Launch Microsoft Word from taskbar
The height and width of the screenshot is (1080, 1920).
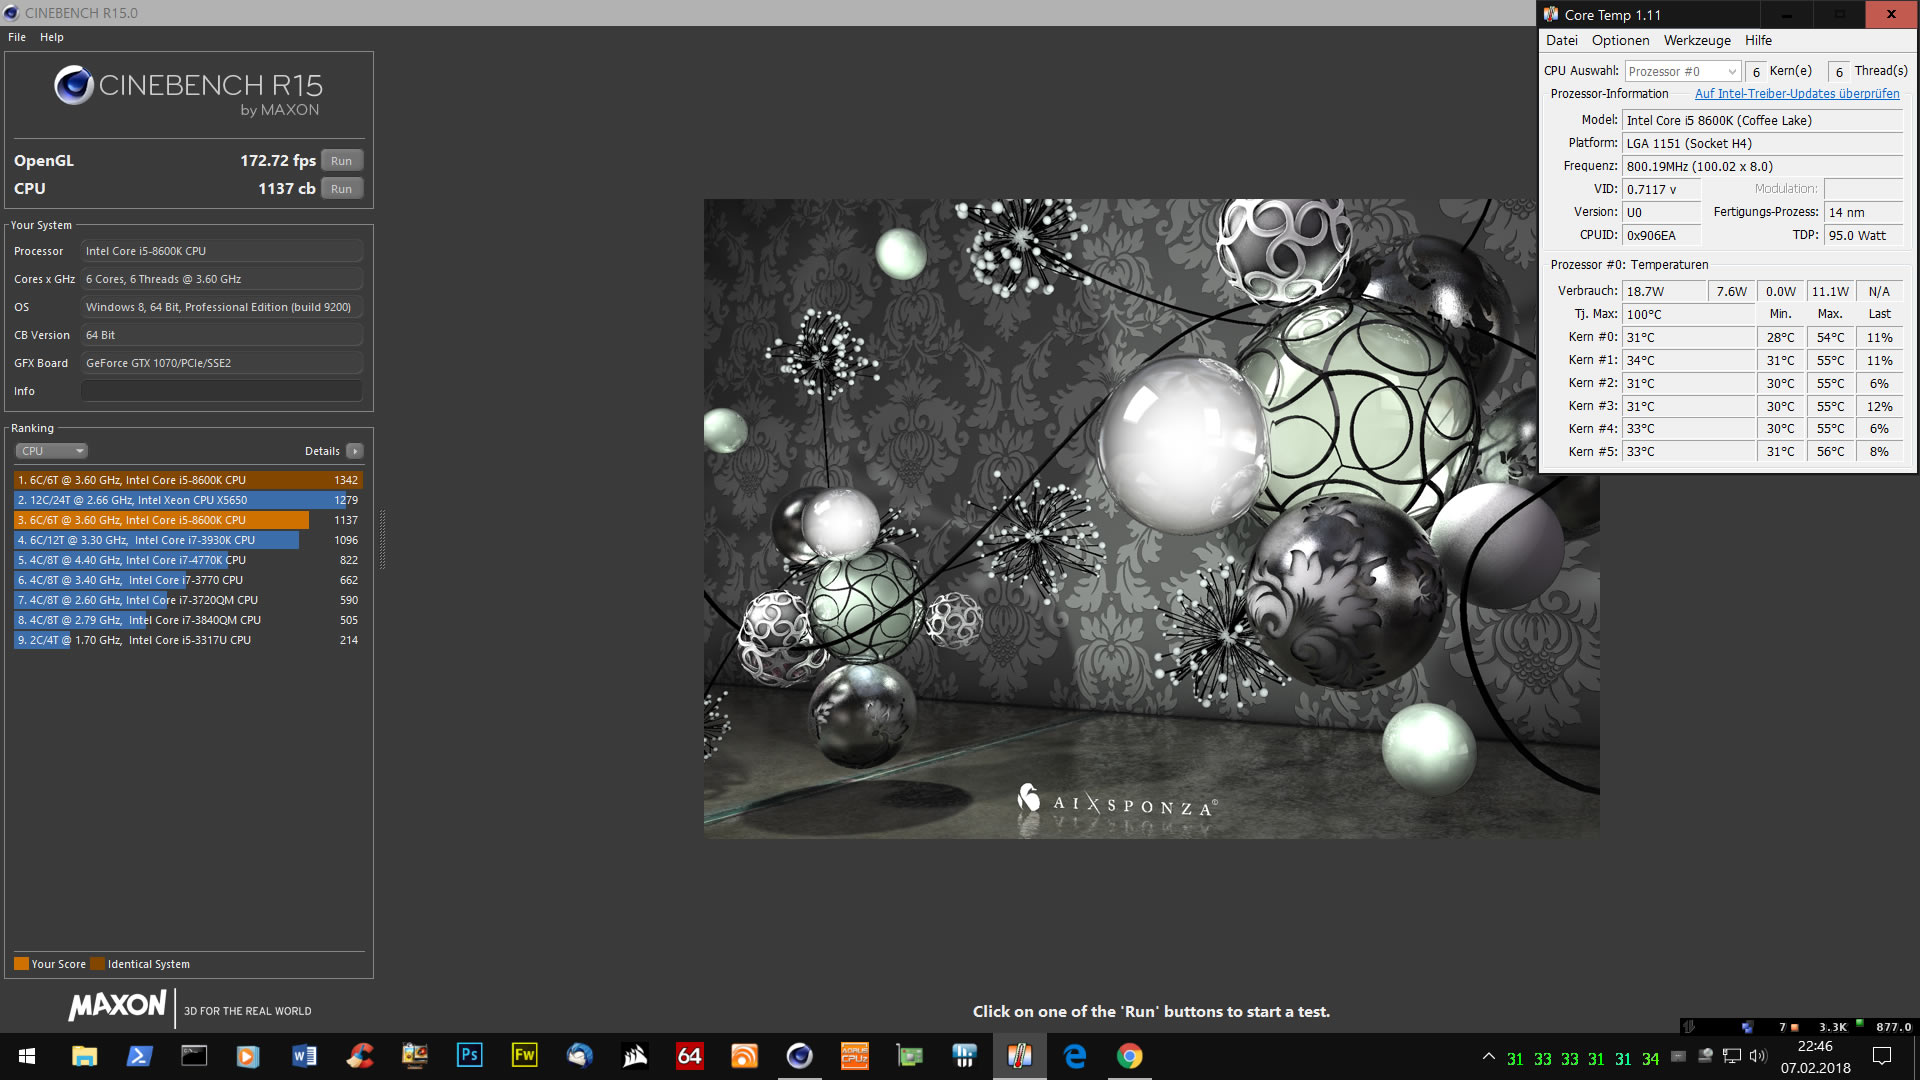point(304,1056)
